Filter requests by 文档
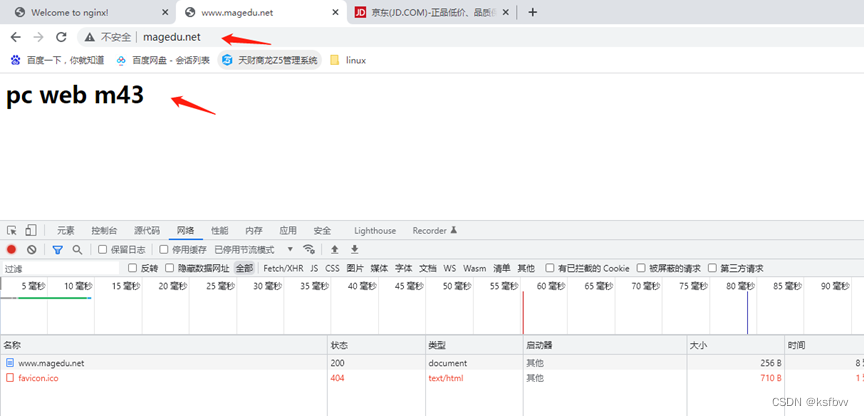Viewport: 864px width, 416px height. [428, 268]
